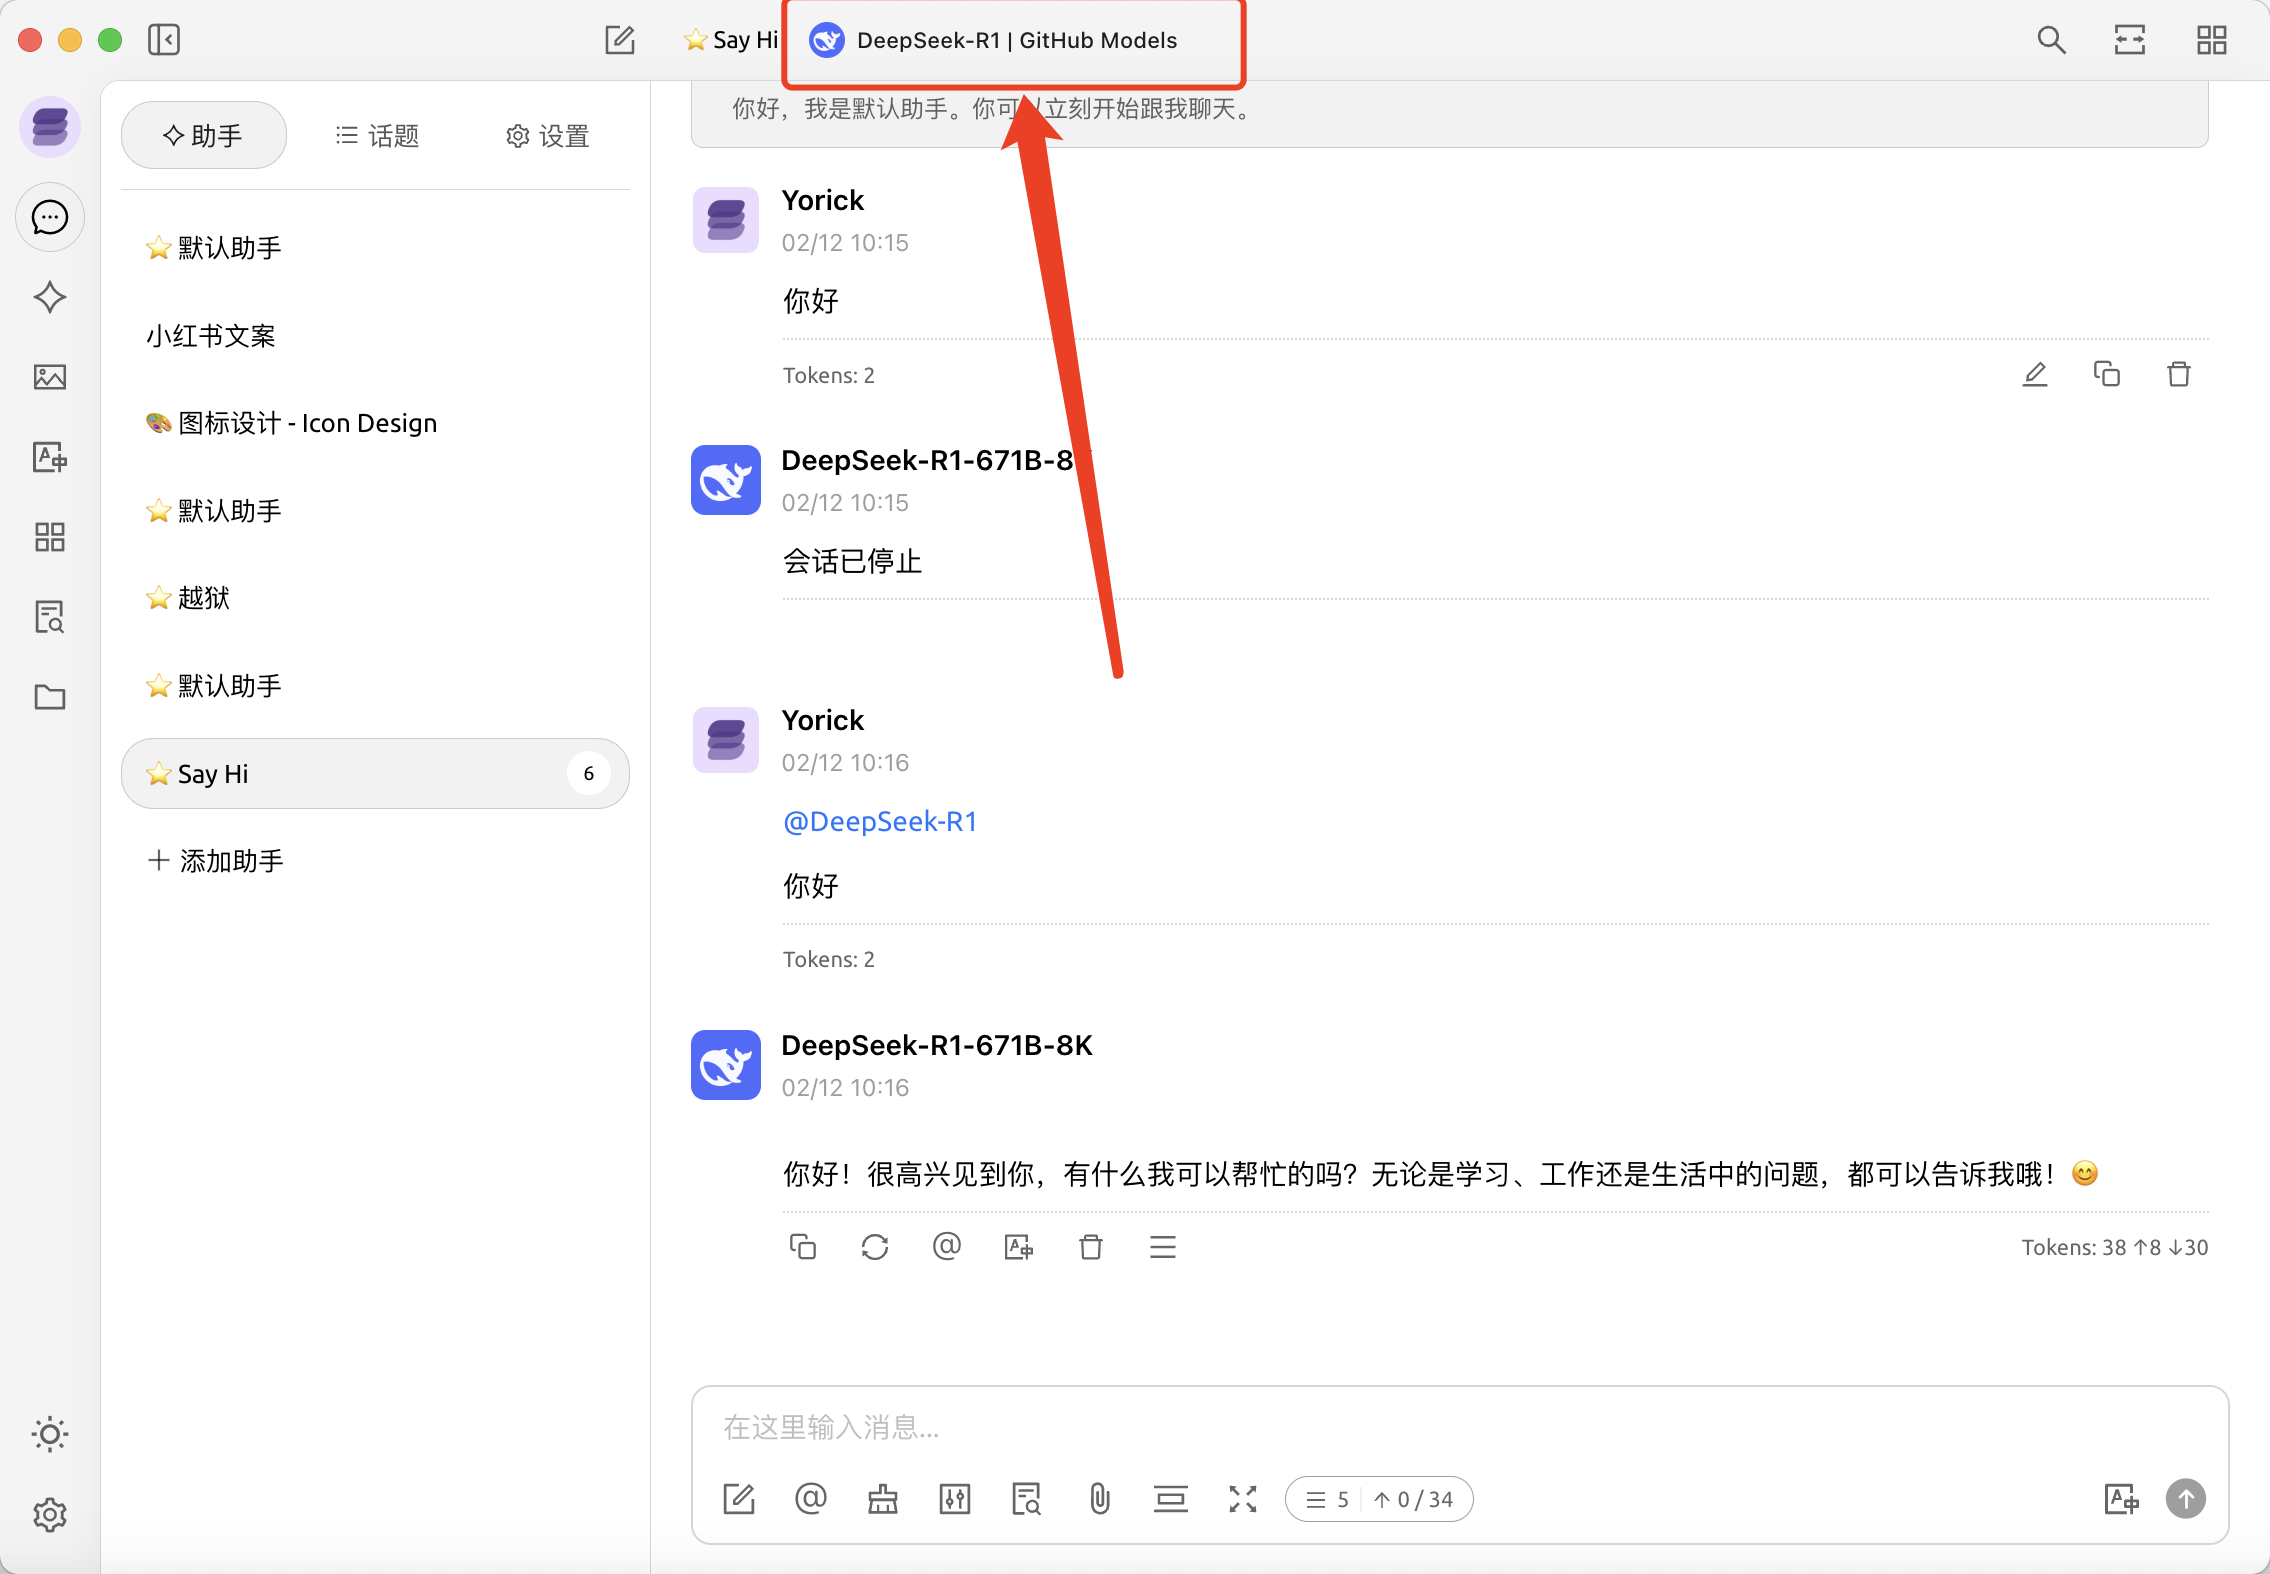
Task: Click the mention @ icon in the input toolbar
Action: (x=810, y=1499)
